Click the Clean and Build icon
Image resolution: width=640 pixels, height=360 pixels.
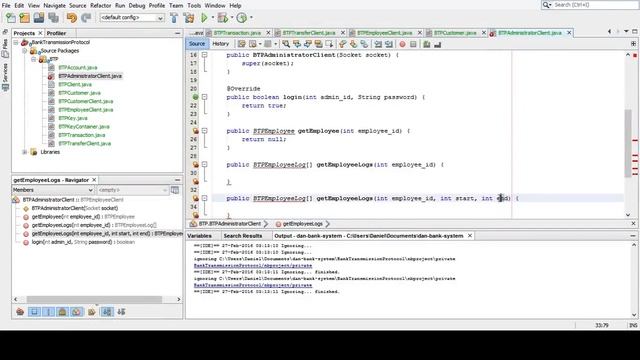point(189,18)
